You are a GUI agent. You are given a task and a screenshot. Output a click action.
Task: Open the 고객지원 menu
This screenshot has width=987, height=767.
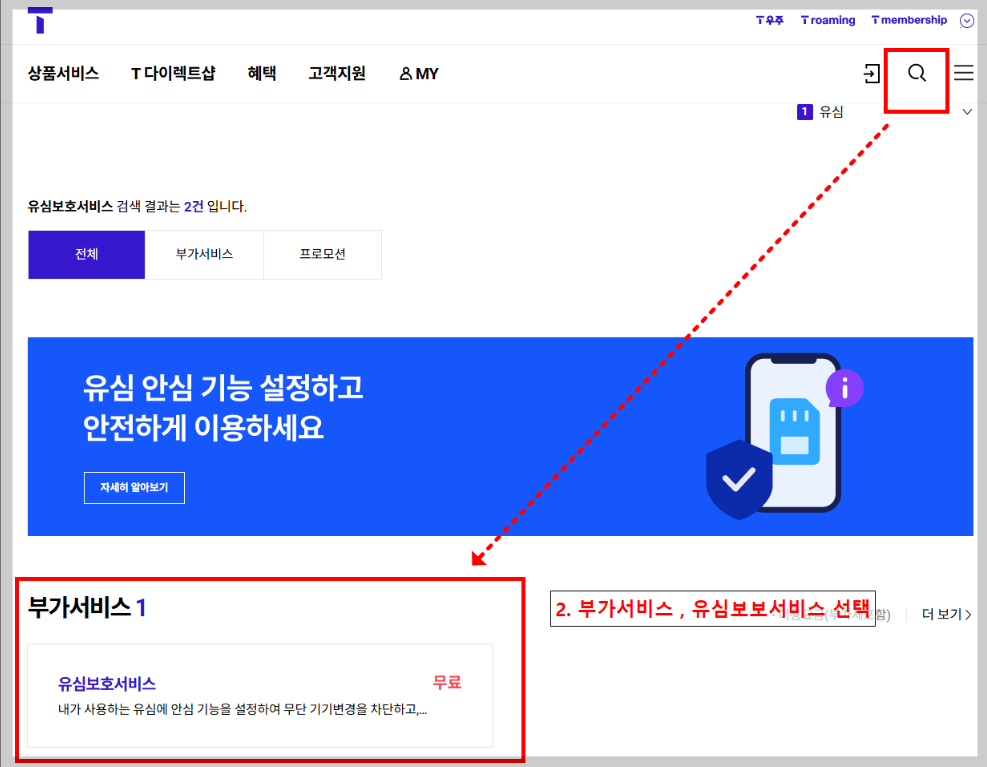coord(337,73)
